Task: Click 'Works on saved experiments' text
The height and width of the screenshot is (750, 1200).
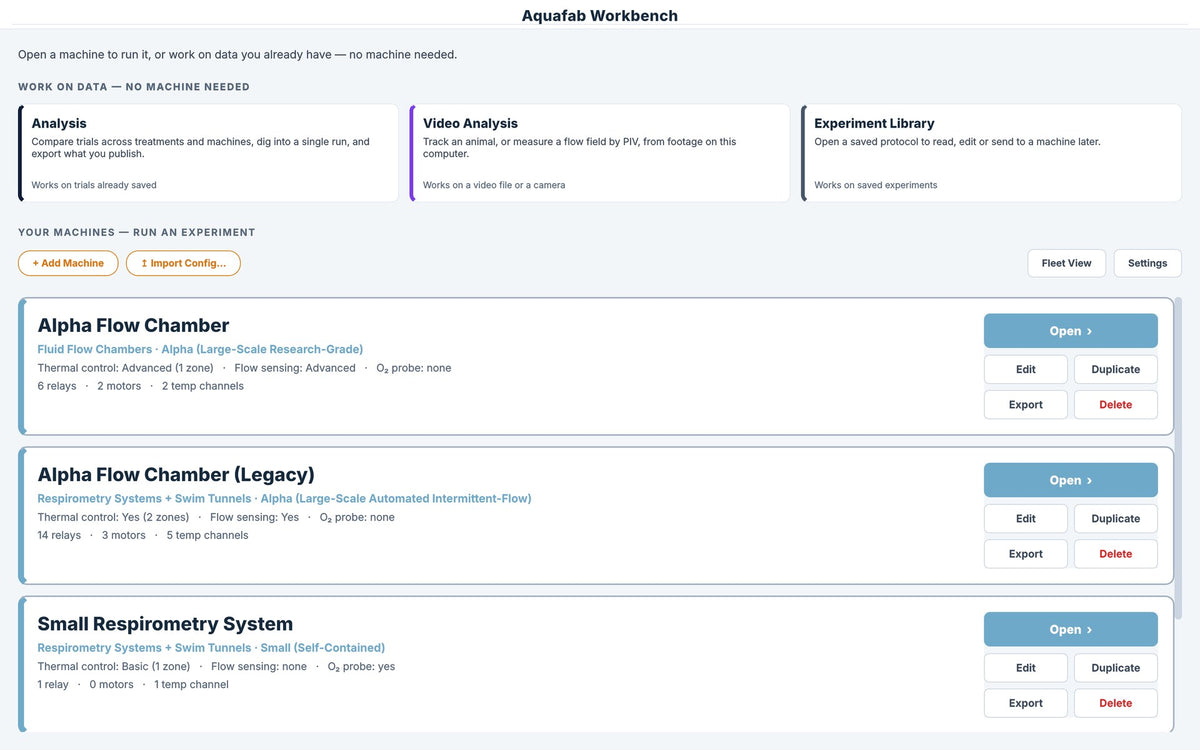Action: coord(876,185)
